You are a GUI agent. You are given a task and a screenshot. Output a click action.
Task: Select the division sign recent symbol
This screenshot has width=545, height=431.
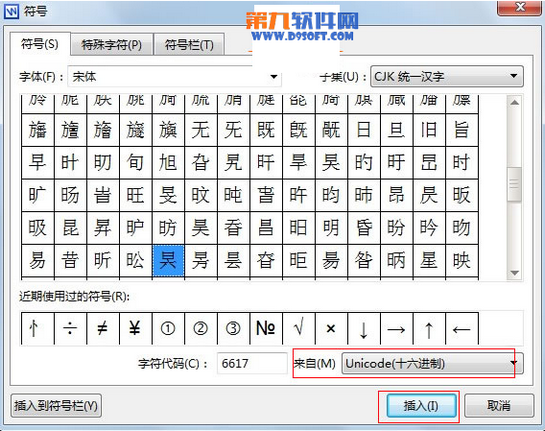pyautogui.click(x=71, y=328)
